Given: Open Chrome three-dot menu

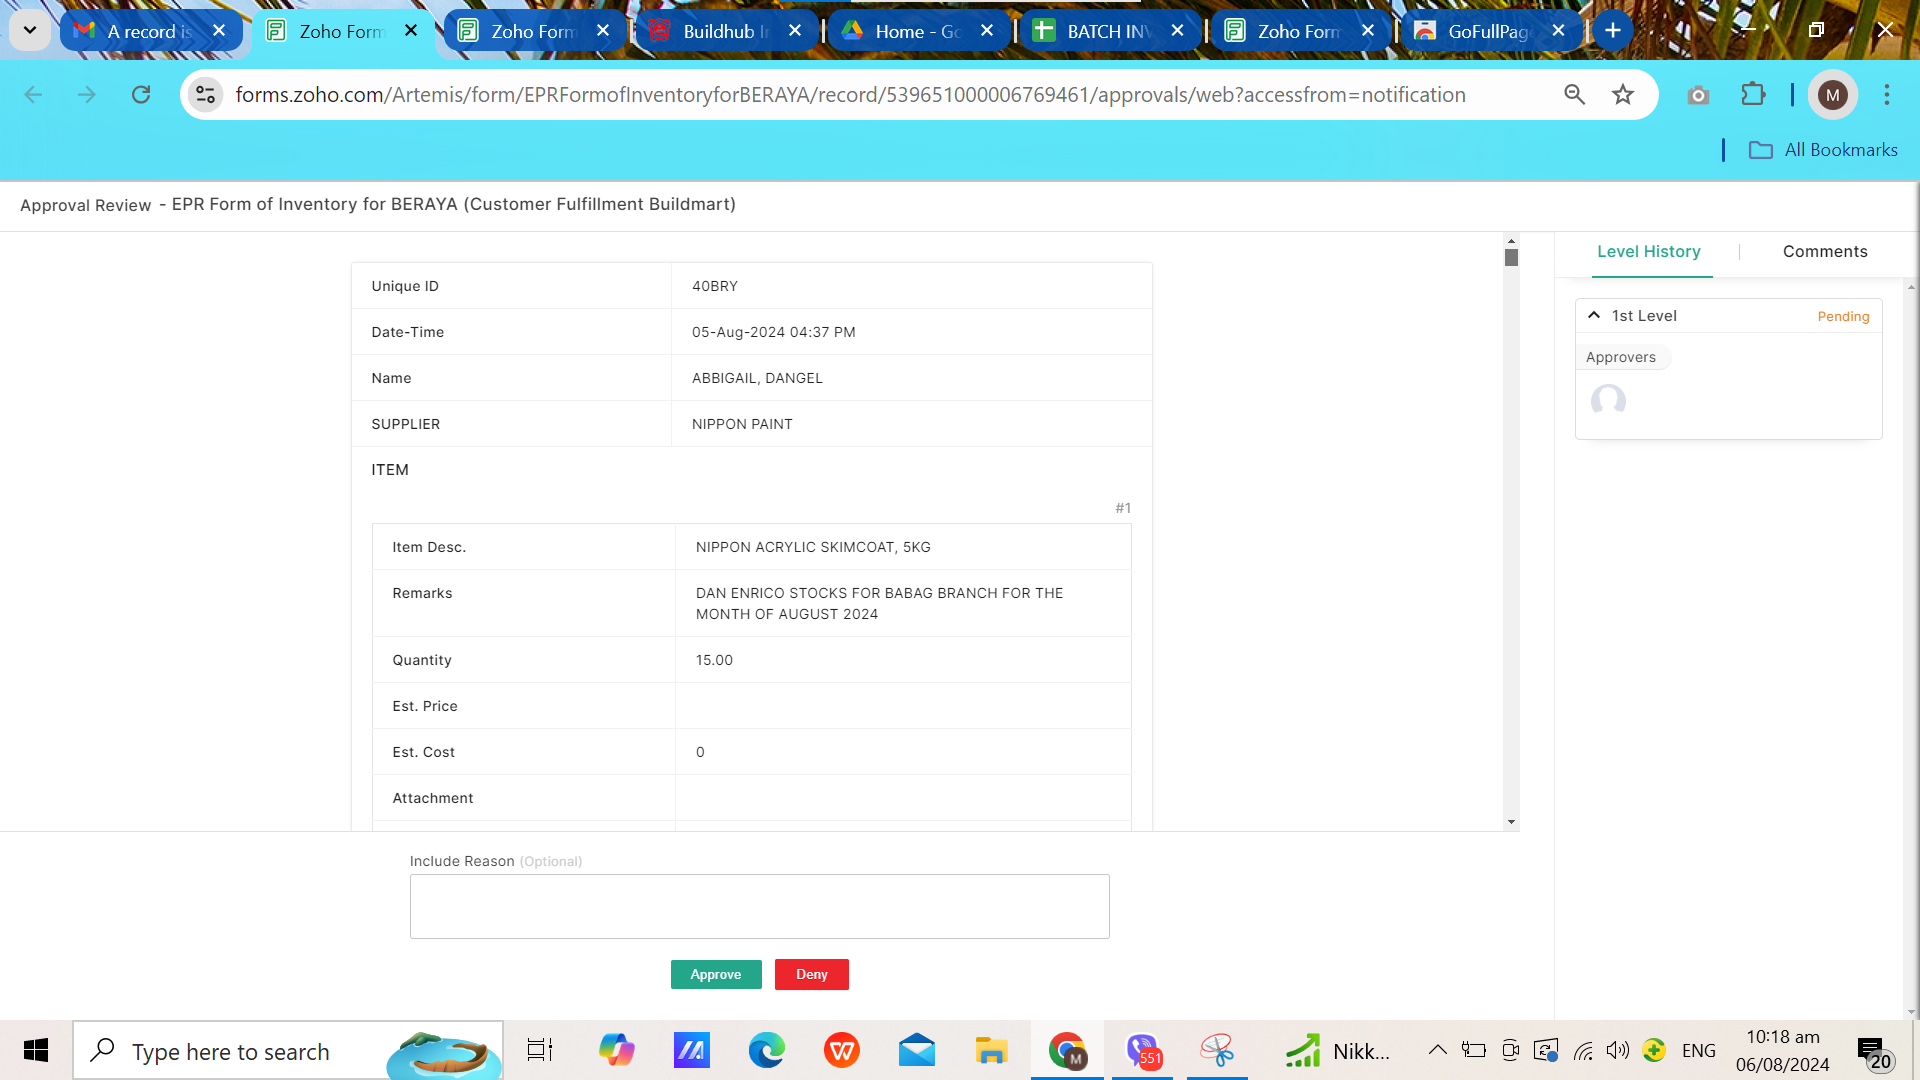Looking at the screenshot, I should pos(1886,95).
